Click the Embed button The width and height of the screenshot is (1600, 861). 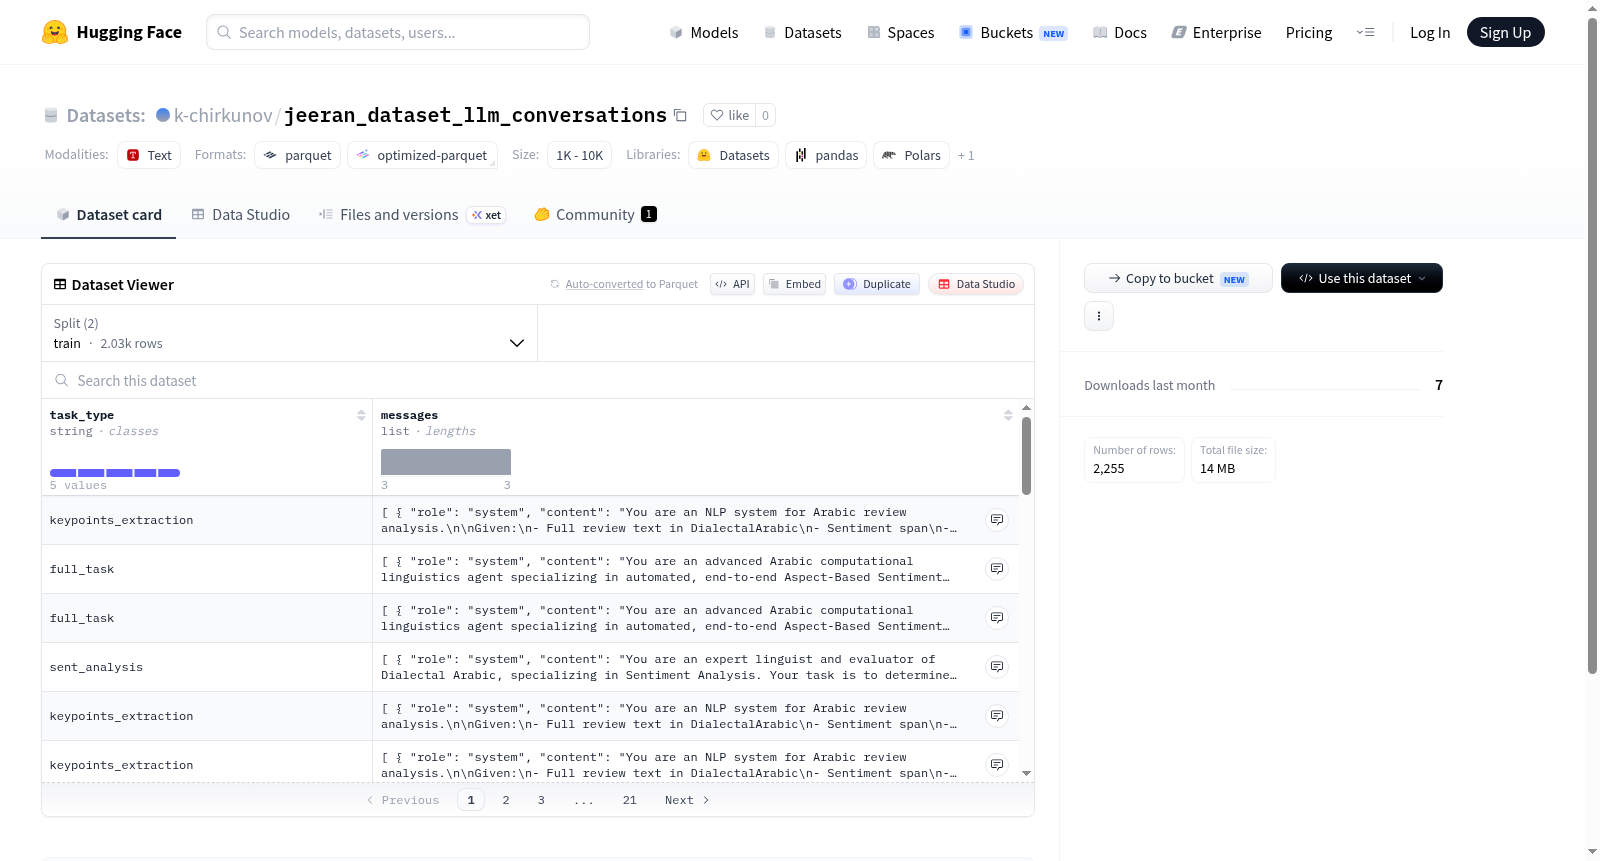click(794, 284)
